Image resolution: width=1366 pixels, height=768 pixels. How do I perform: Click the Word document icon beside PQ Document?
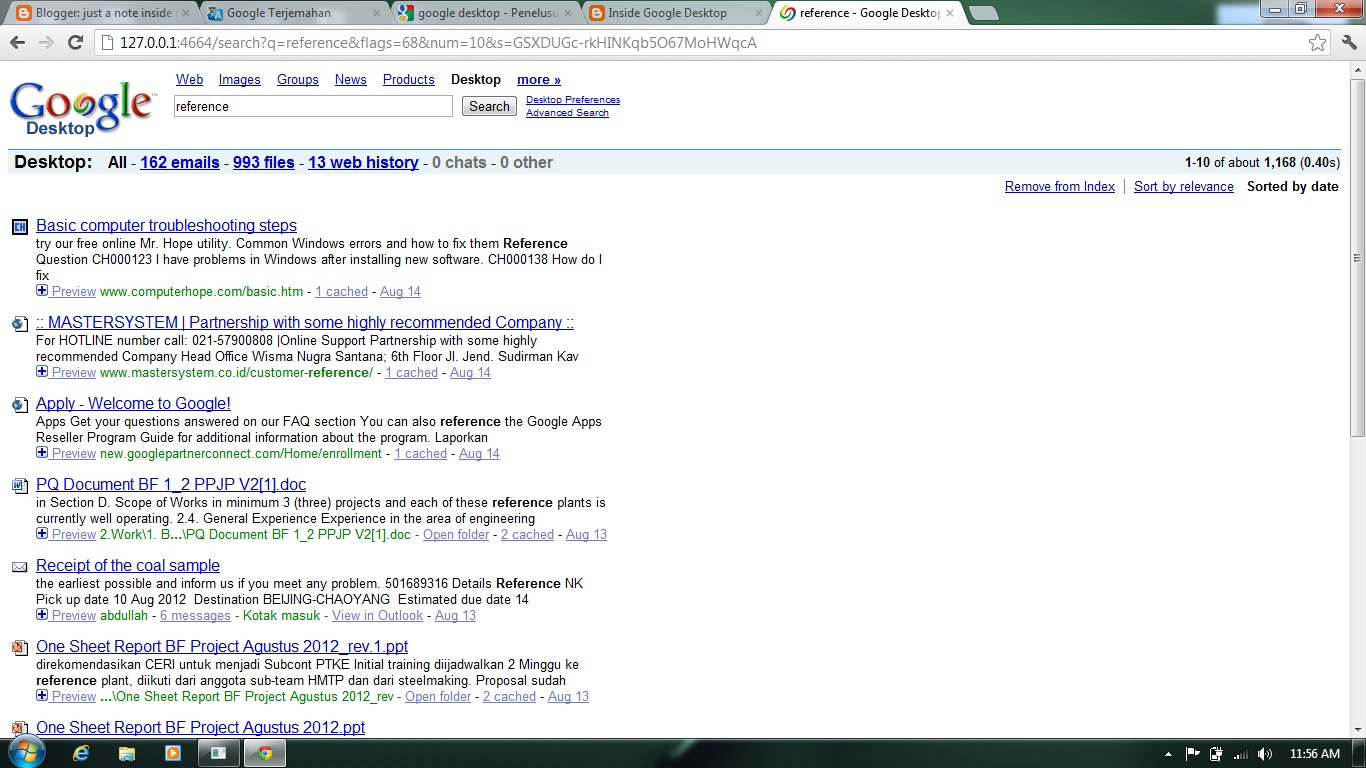(x=19, y=486)
